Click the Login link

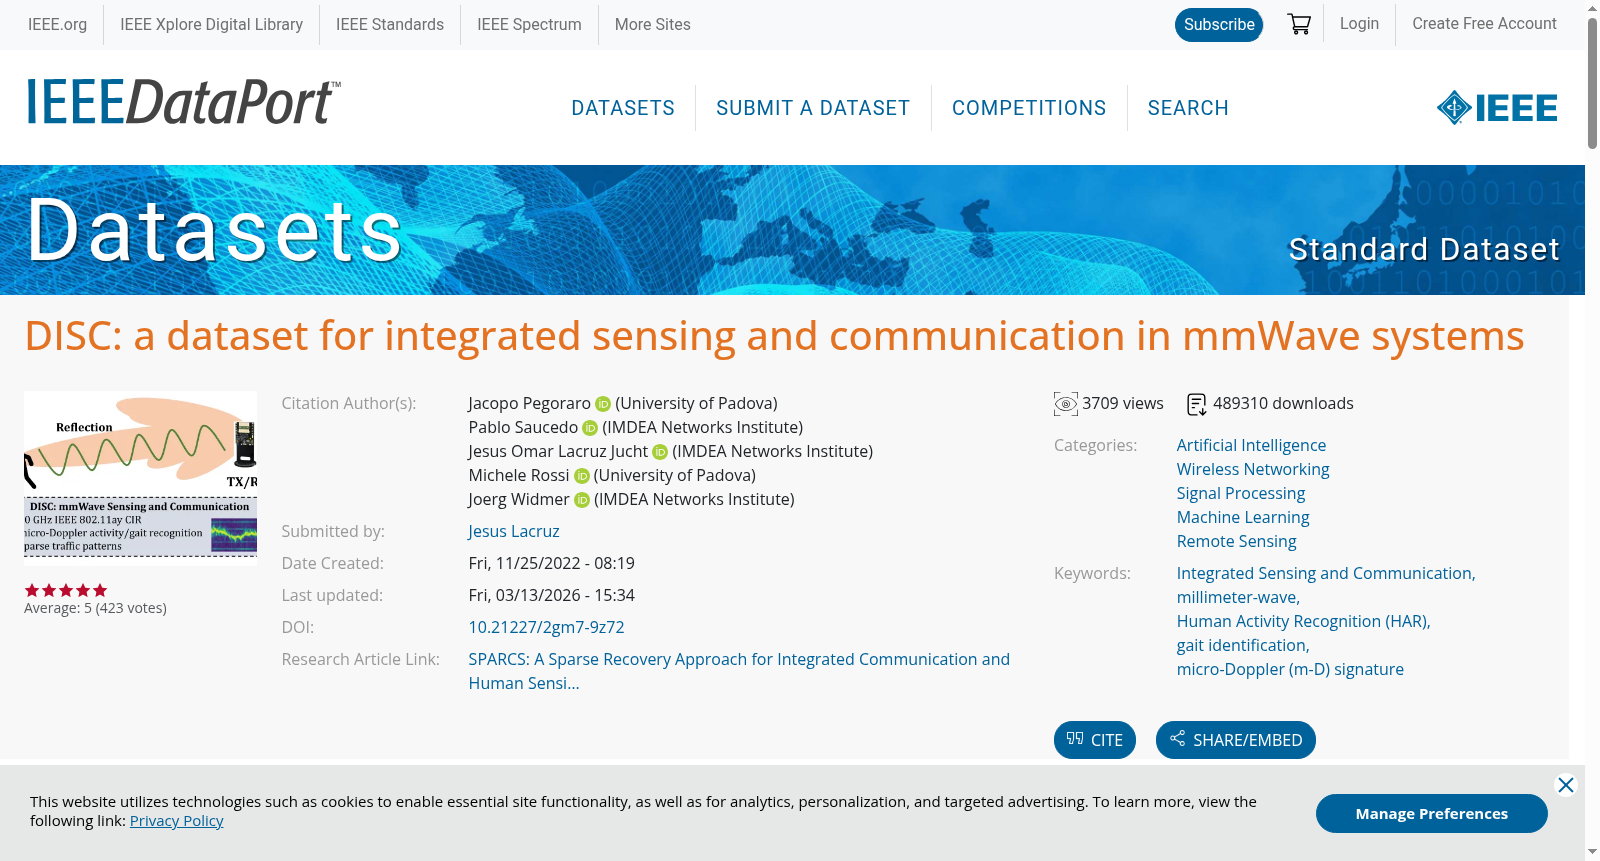pyautogui.click(x=1359, y=23)
